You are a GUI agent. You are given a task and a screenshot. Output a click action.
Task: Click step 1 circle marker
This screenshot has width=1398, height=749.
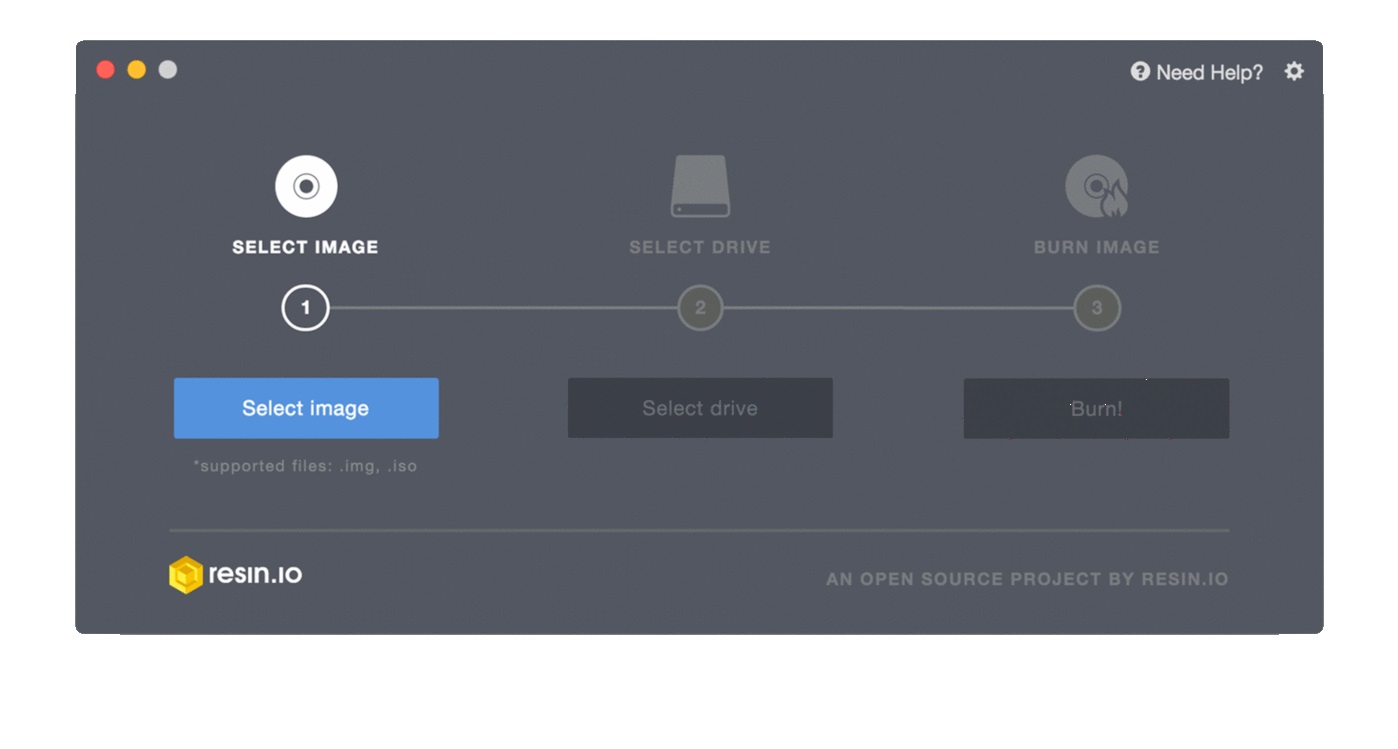[306, 308]
